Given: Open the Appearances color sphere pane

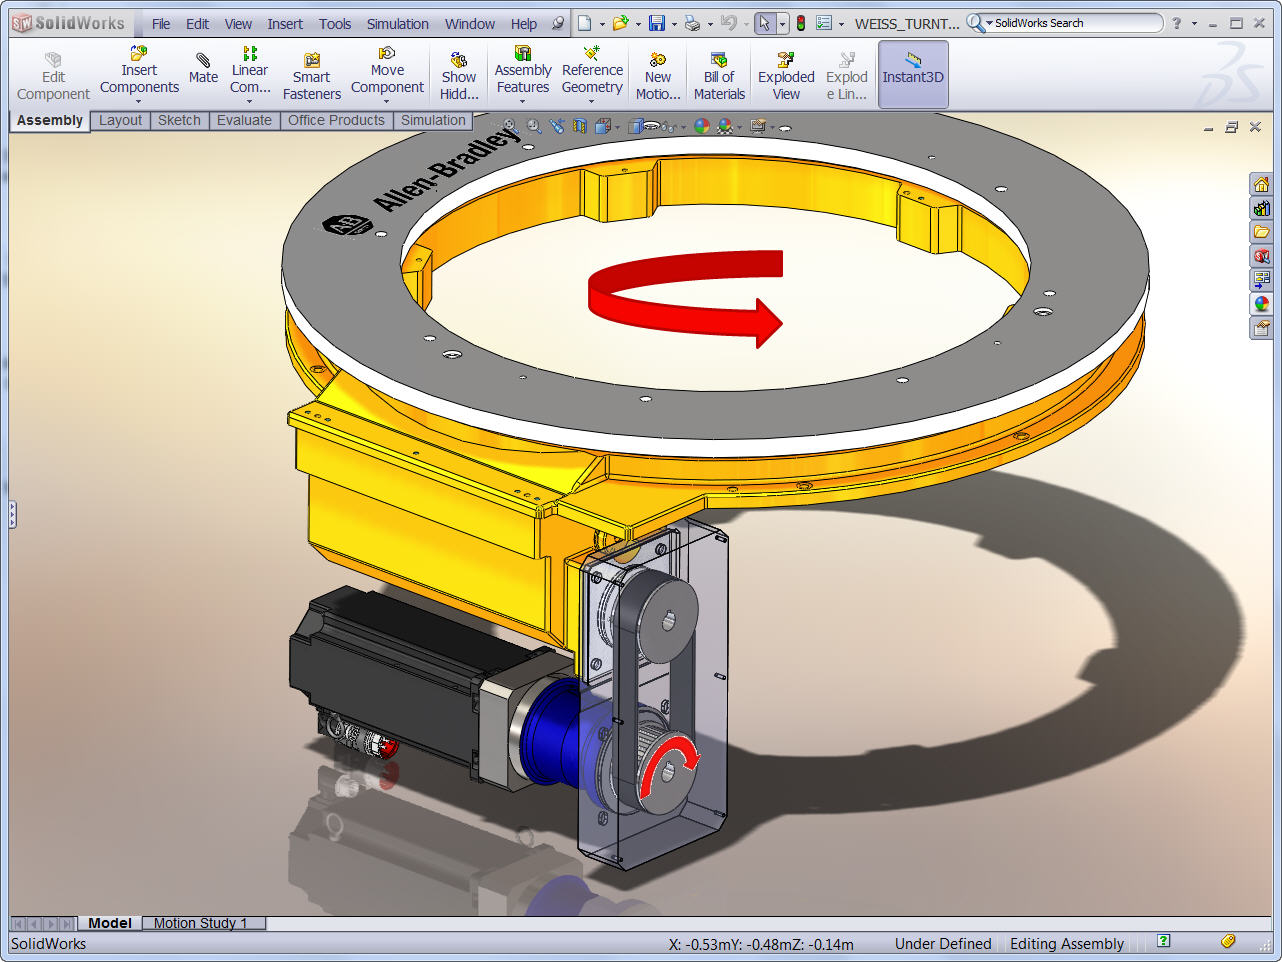Looking at the screenshot, I should pos(1262,304).
